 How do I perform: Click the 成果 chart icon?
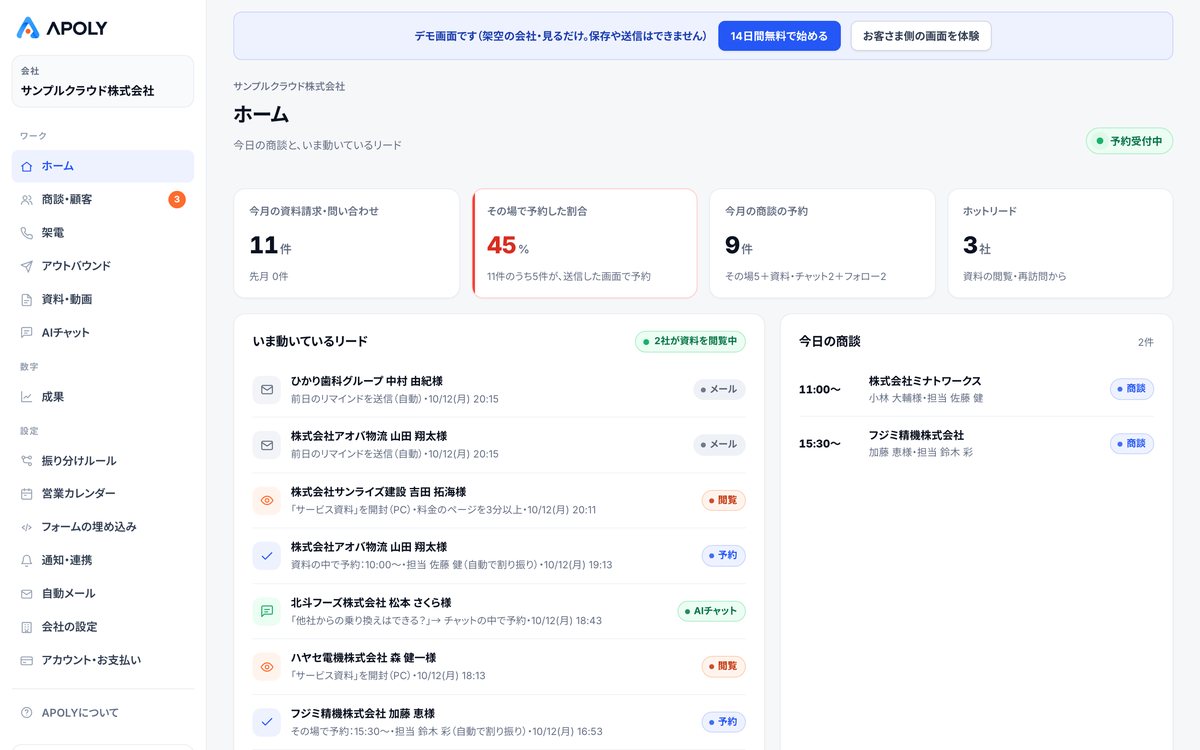click(x=27, y=397)
